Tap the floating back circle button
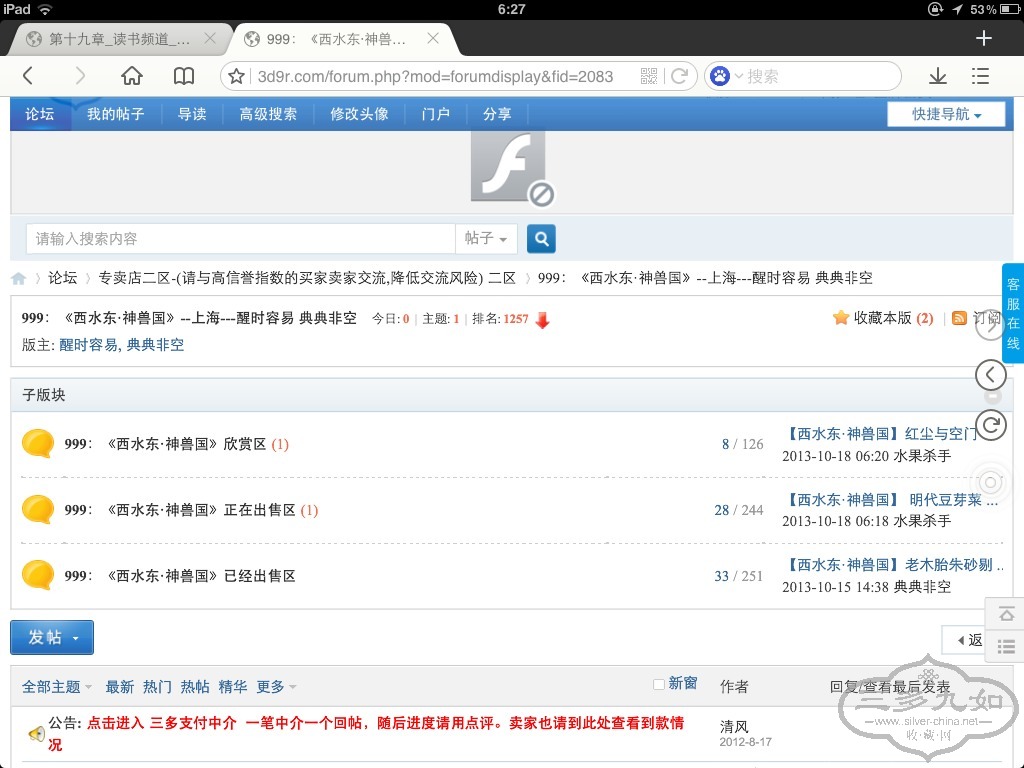1024x768 pixels. pyautogui.click(x=991, y=376)
